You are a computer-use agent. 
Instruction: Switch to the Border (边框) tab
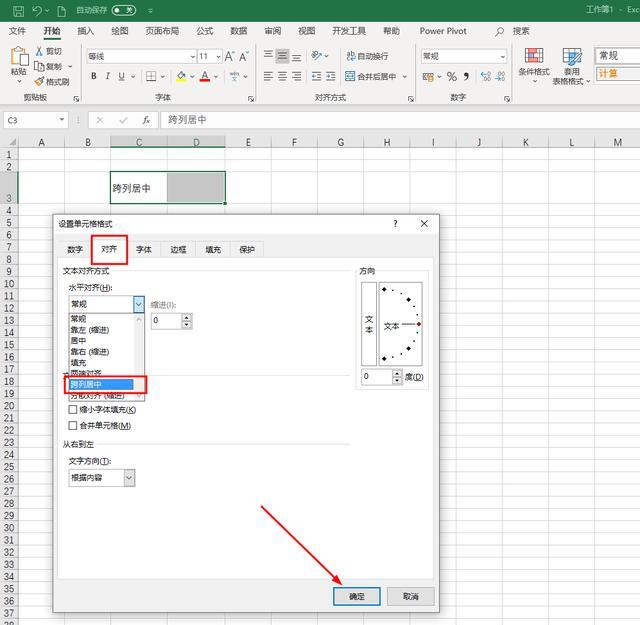(x=178, y=249)
